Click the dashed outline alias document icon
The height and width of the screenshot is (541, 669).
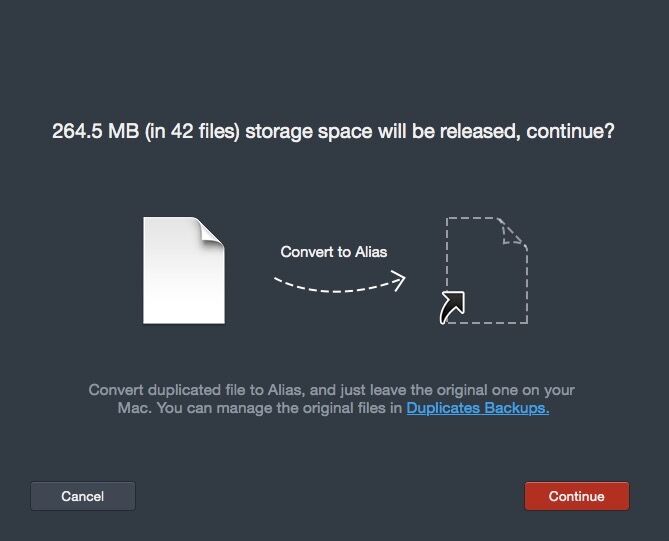(486, 270)
